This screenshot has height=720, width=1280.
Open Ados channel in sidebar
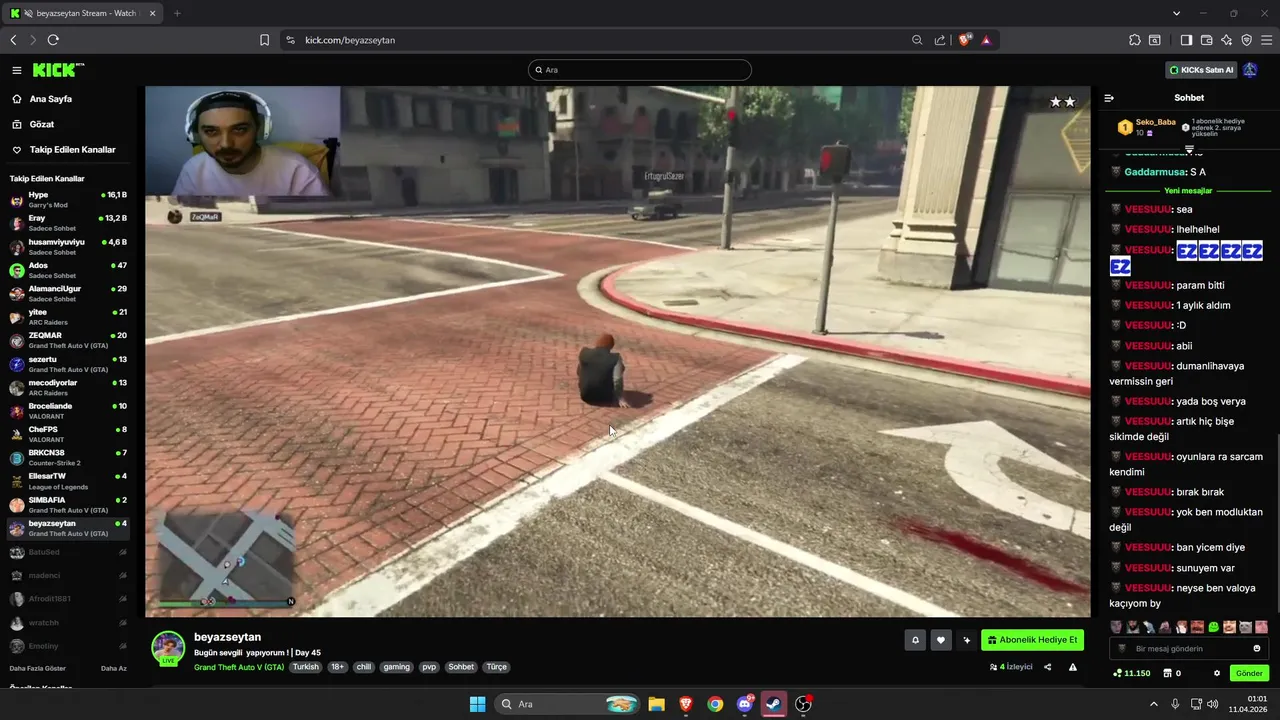(x=70, y=269)
